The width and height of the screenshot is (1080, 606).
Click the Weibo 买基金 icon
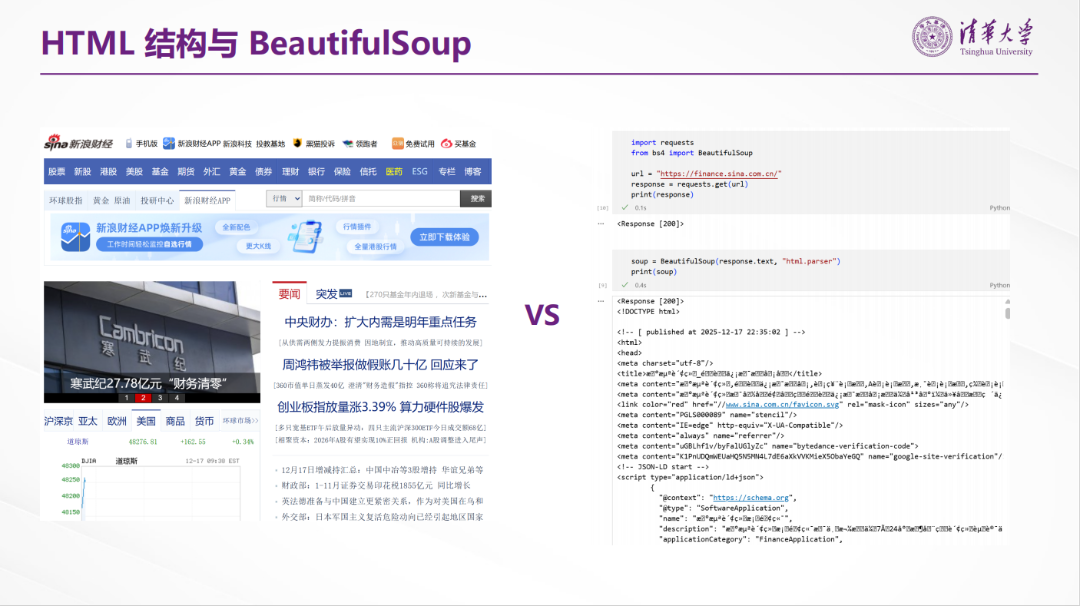446,143
